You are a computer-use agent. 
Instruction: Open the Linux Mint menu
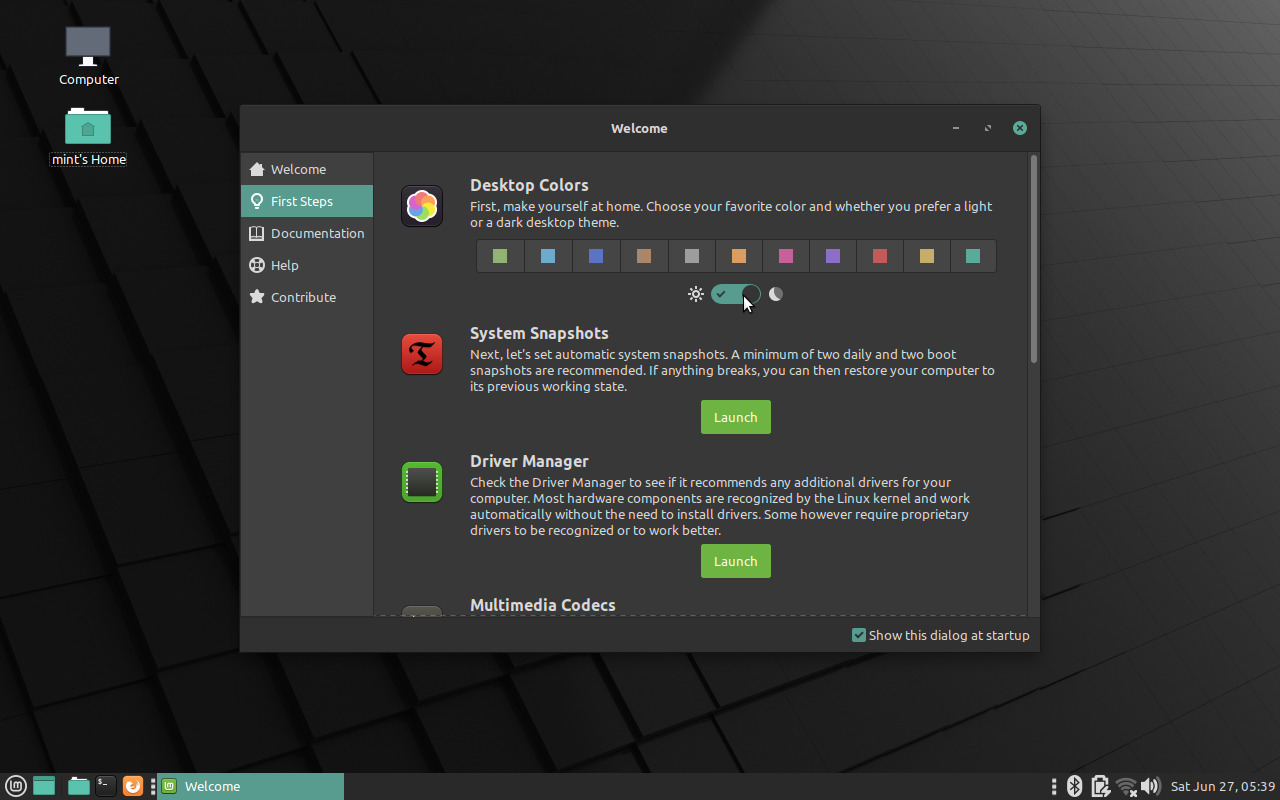click(x=15, y=786)
